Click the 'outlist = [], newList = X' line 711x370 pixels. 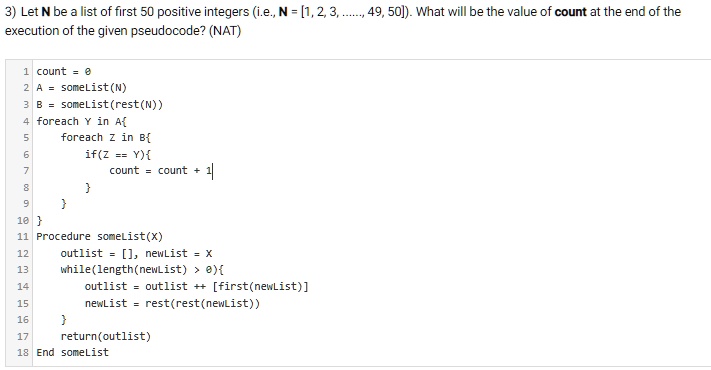[136, 253]
